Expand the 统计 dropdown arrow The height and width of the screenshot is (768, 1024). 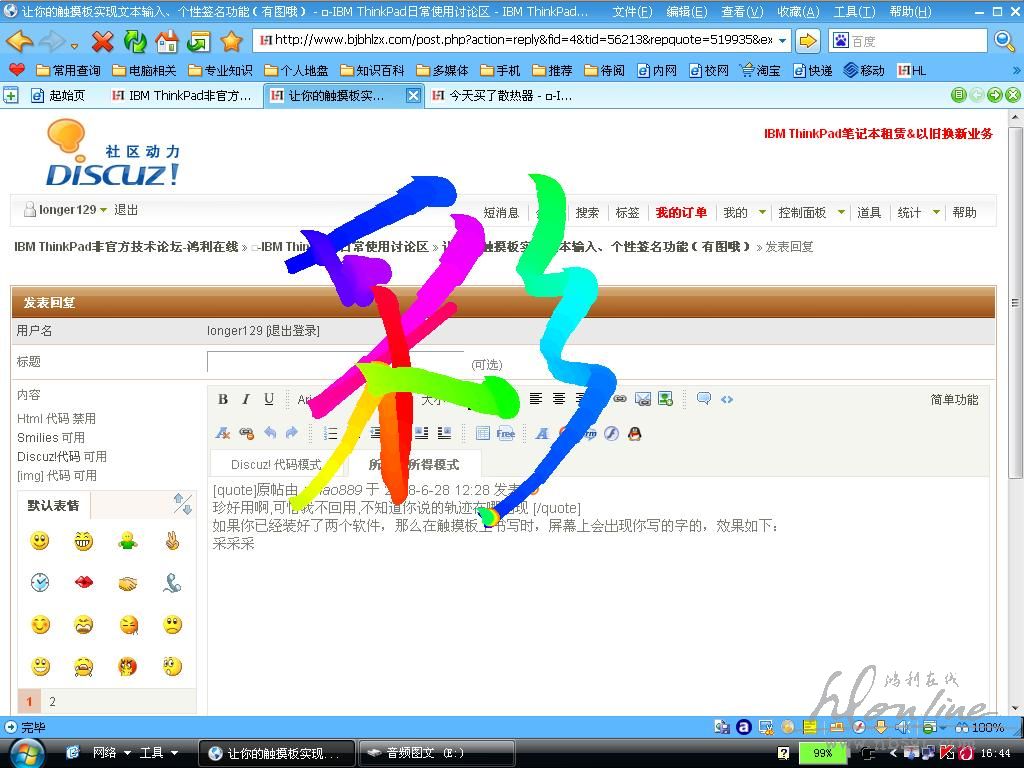coord(936,212)
